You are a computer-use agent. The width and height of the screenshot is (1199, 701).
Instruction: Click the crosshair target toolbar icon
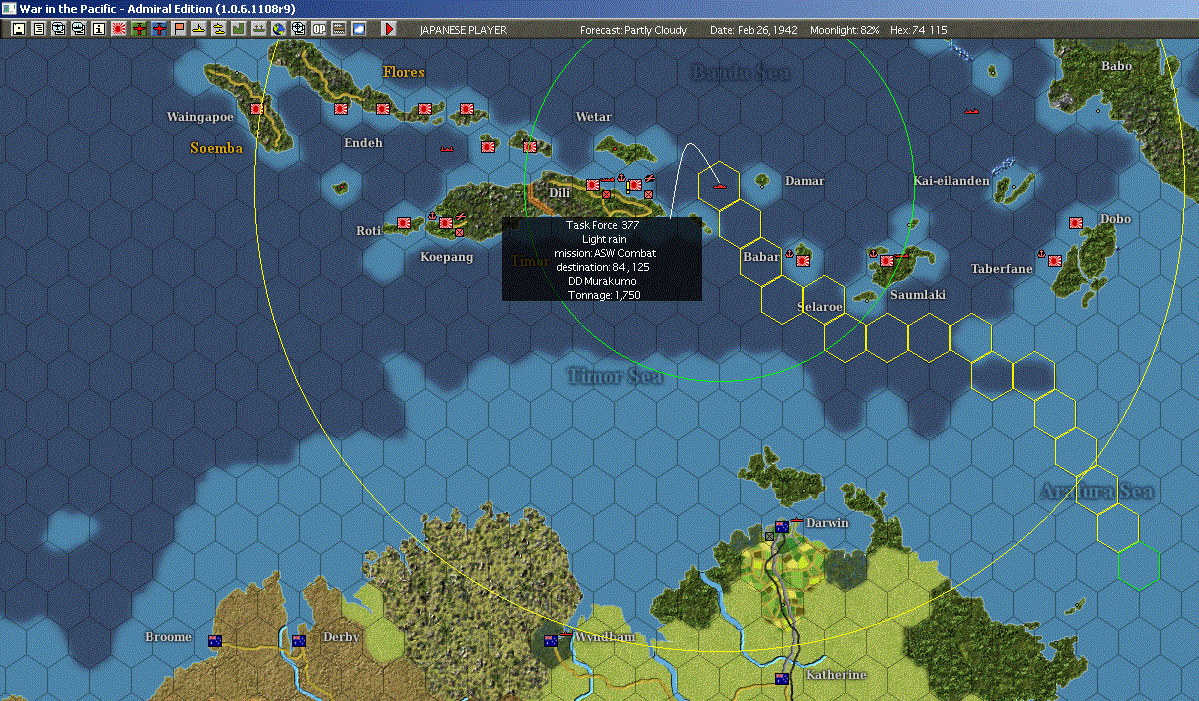(x=298, y=29)
